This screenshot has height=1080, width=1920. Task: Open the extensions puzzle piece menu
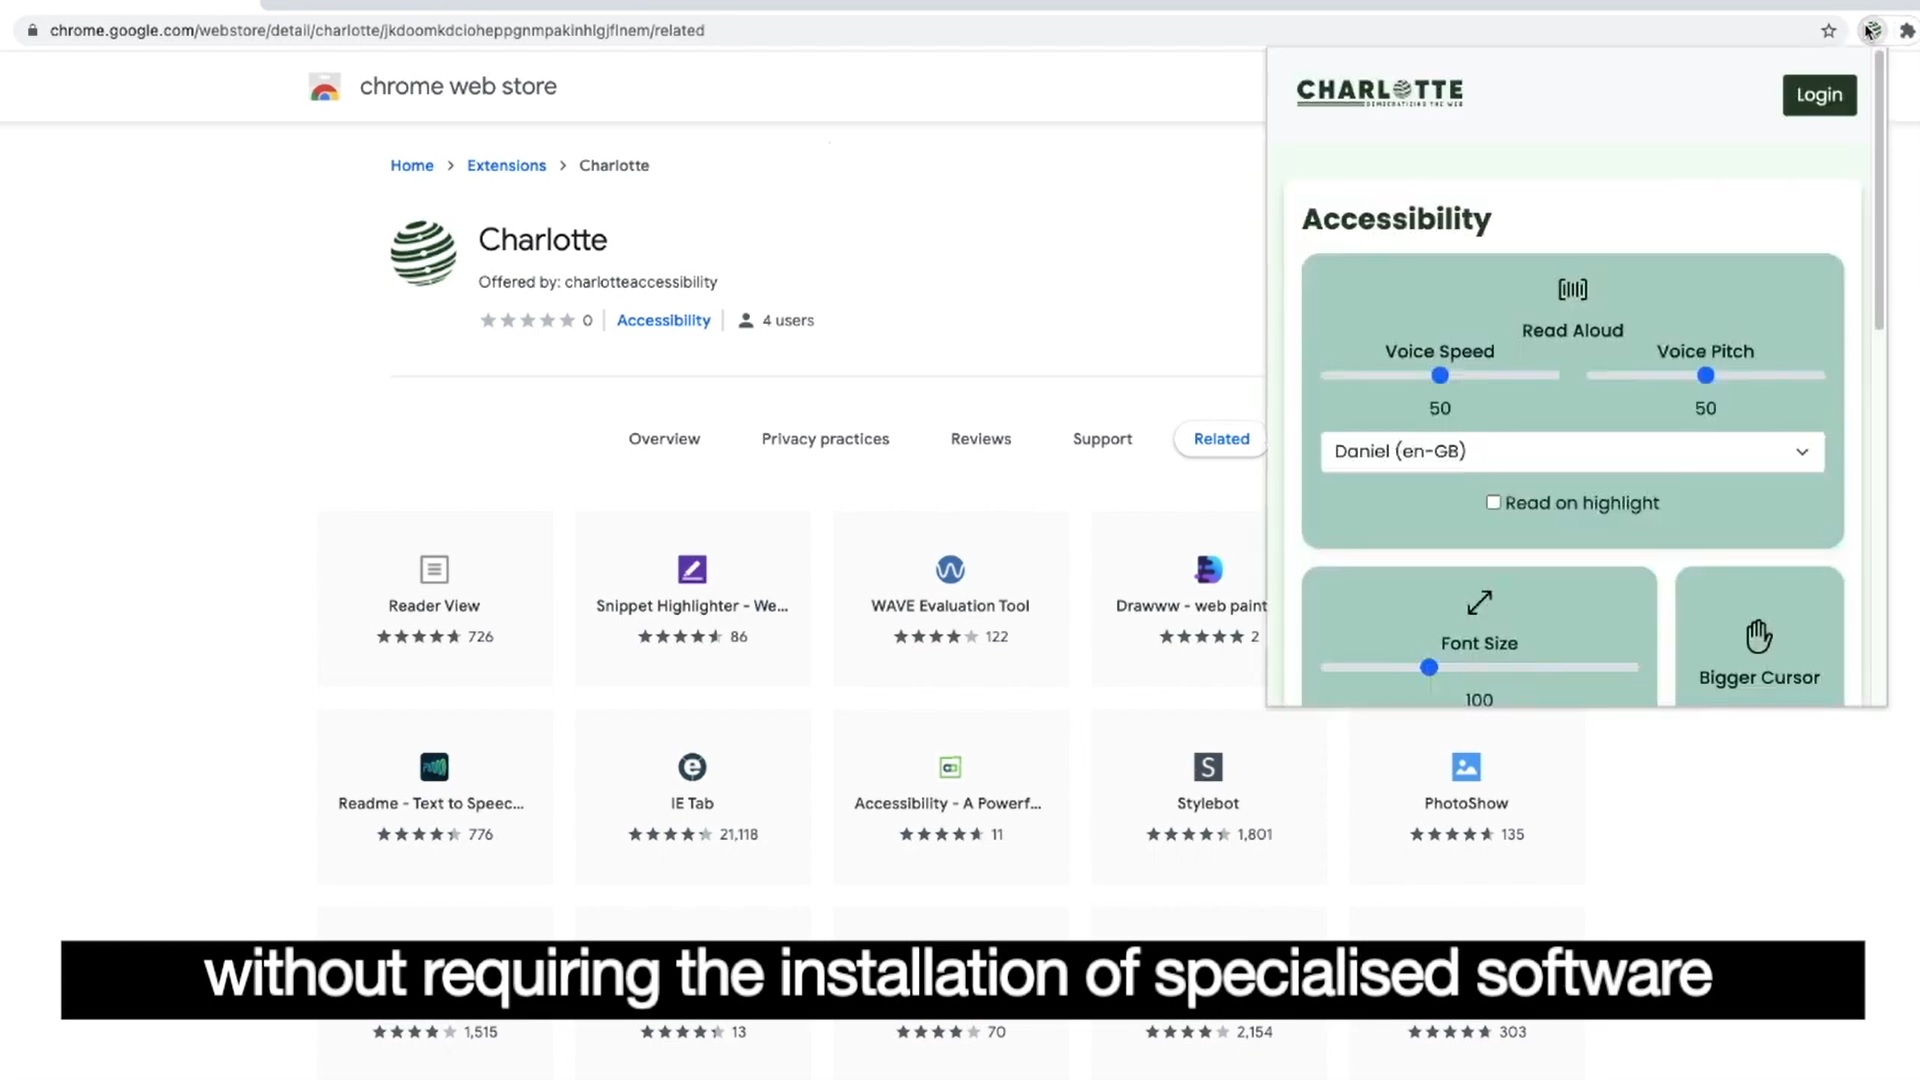pyautogui.click(x=1907, y=30)
